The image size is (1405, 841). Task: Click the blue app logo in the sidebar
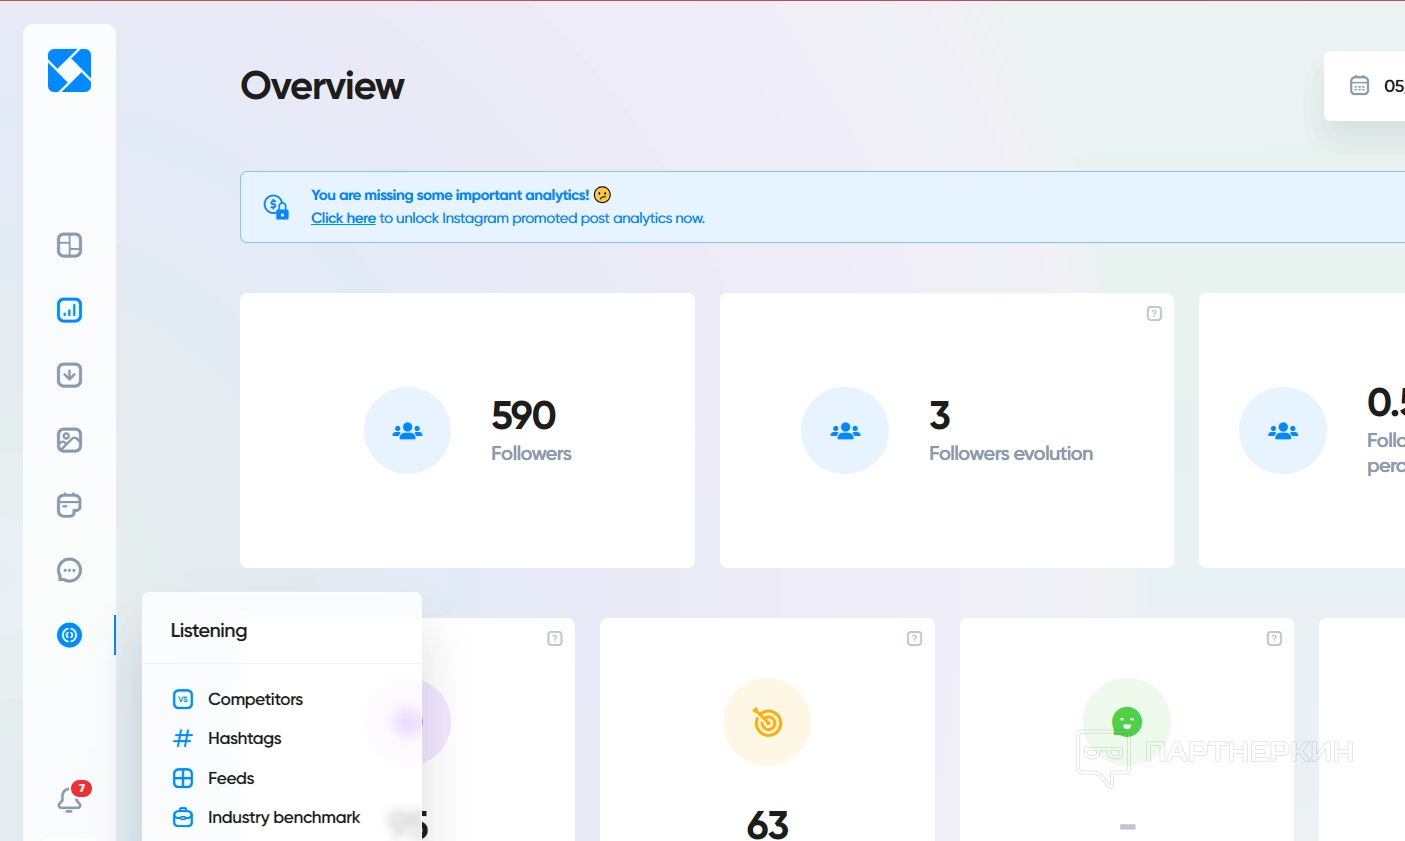click(x=69, y=71)
